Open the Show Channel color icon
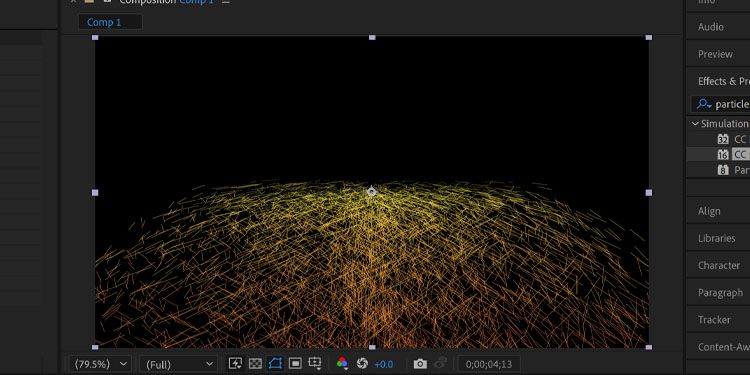Screen dimensions: 750x375 tap(342, 364)
